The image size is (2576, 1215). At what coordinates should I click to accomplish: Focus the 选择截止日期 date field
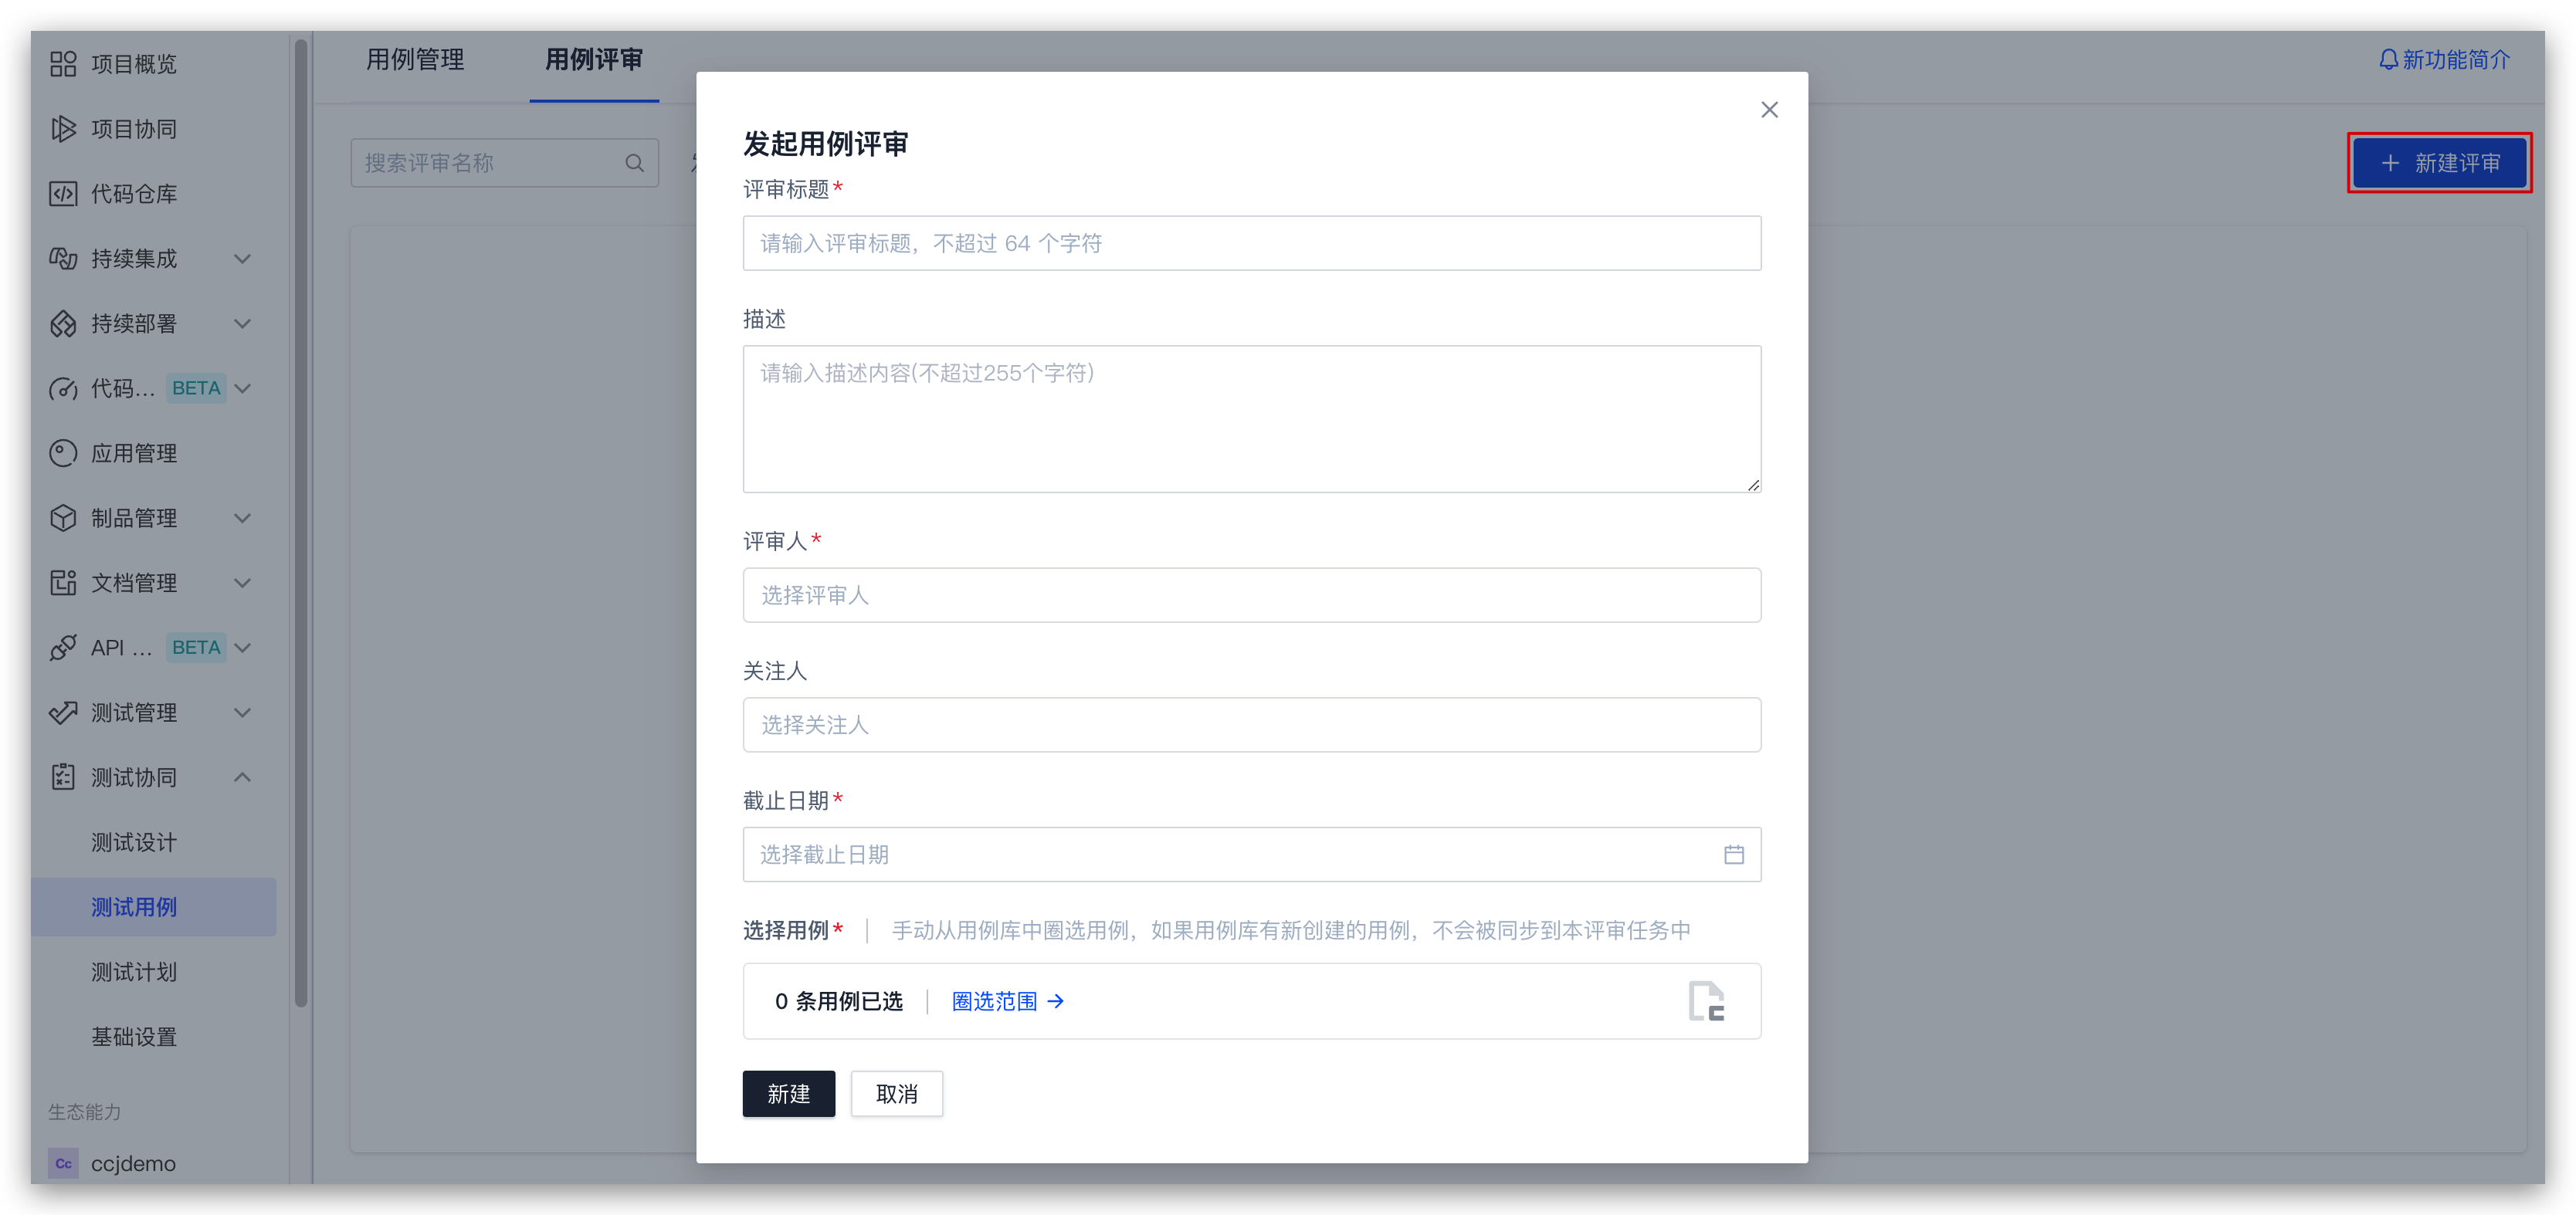(1251, 855)
